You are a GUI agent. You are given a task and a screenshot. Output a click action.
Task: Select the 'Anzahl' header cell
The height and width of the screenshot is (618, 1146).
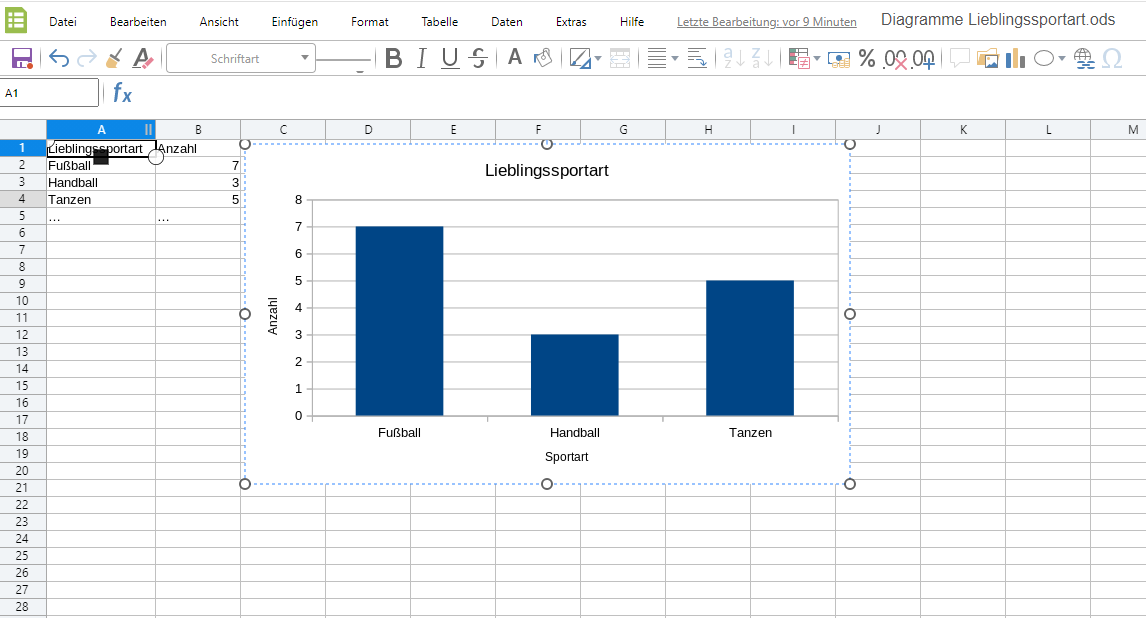(198, 148)
